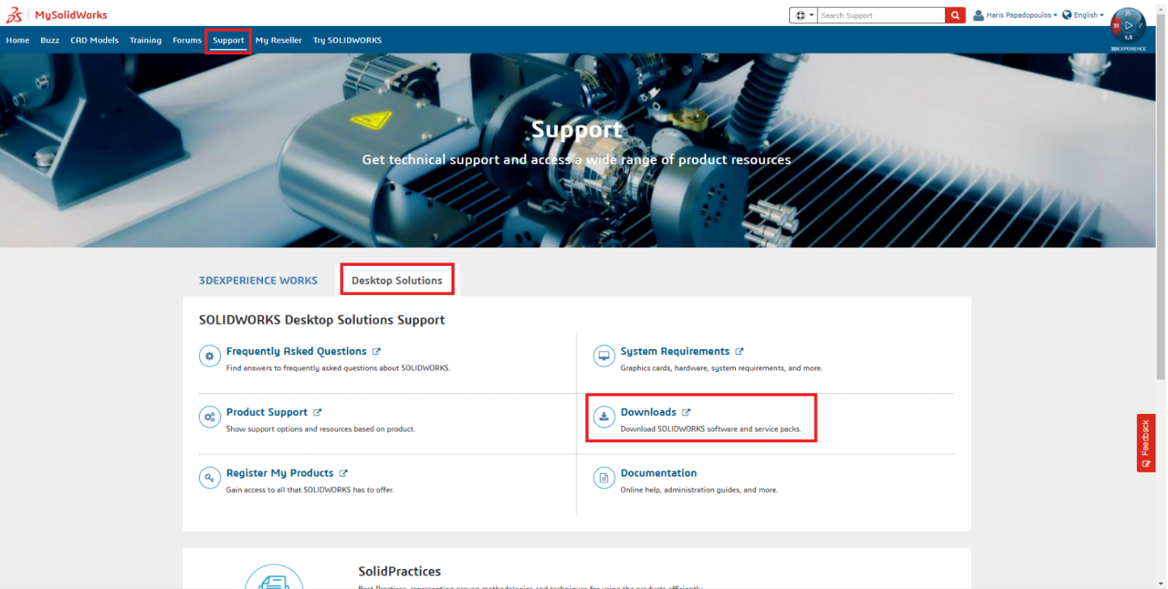
Task: Open the 3DEXPERIENCE compass icon
Action: point(1128,27)
